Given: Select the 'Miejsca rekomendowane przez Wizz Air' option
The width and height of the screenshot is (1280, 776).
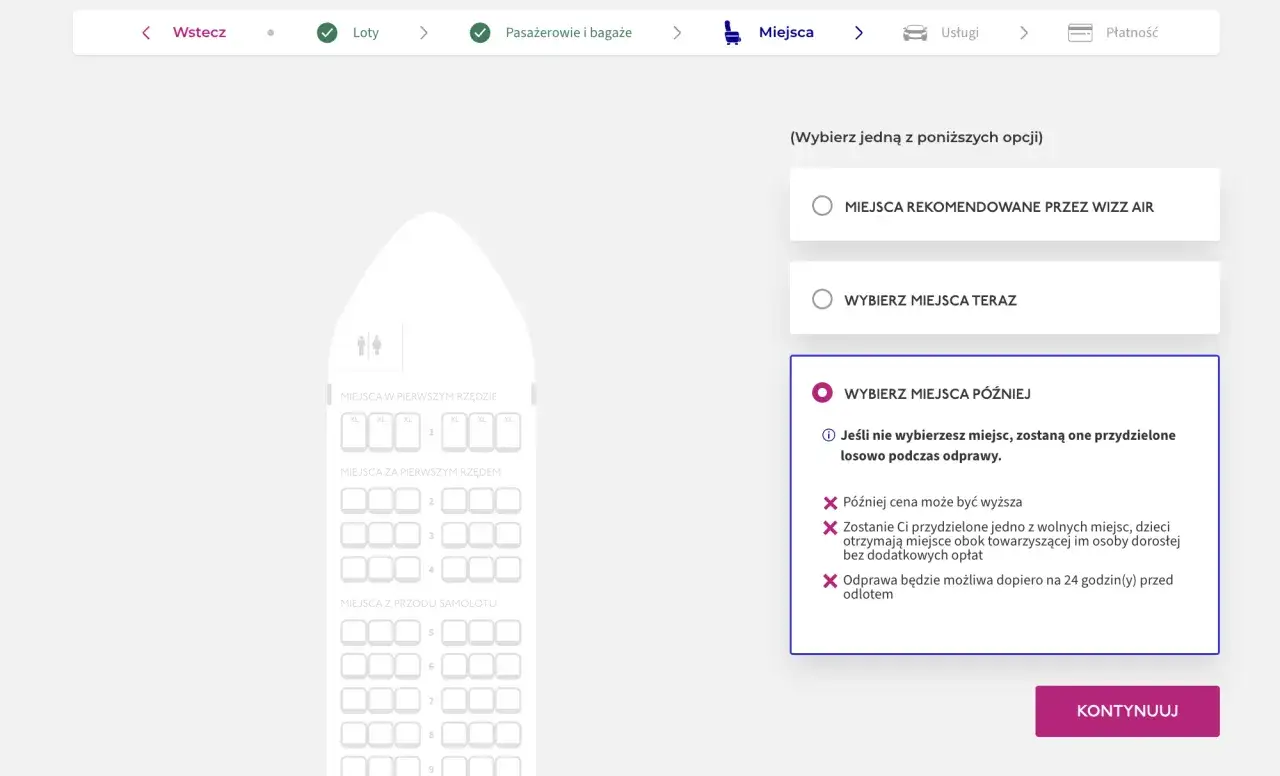Looking at the screenshot, I should (x=822, y=205).
